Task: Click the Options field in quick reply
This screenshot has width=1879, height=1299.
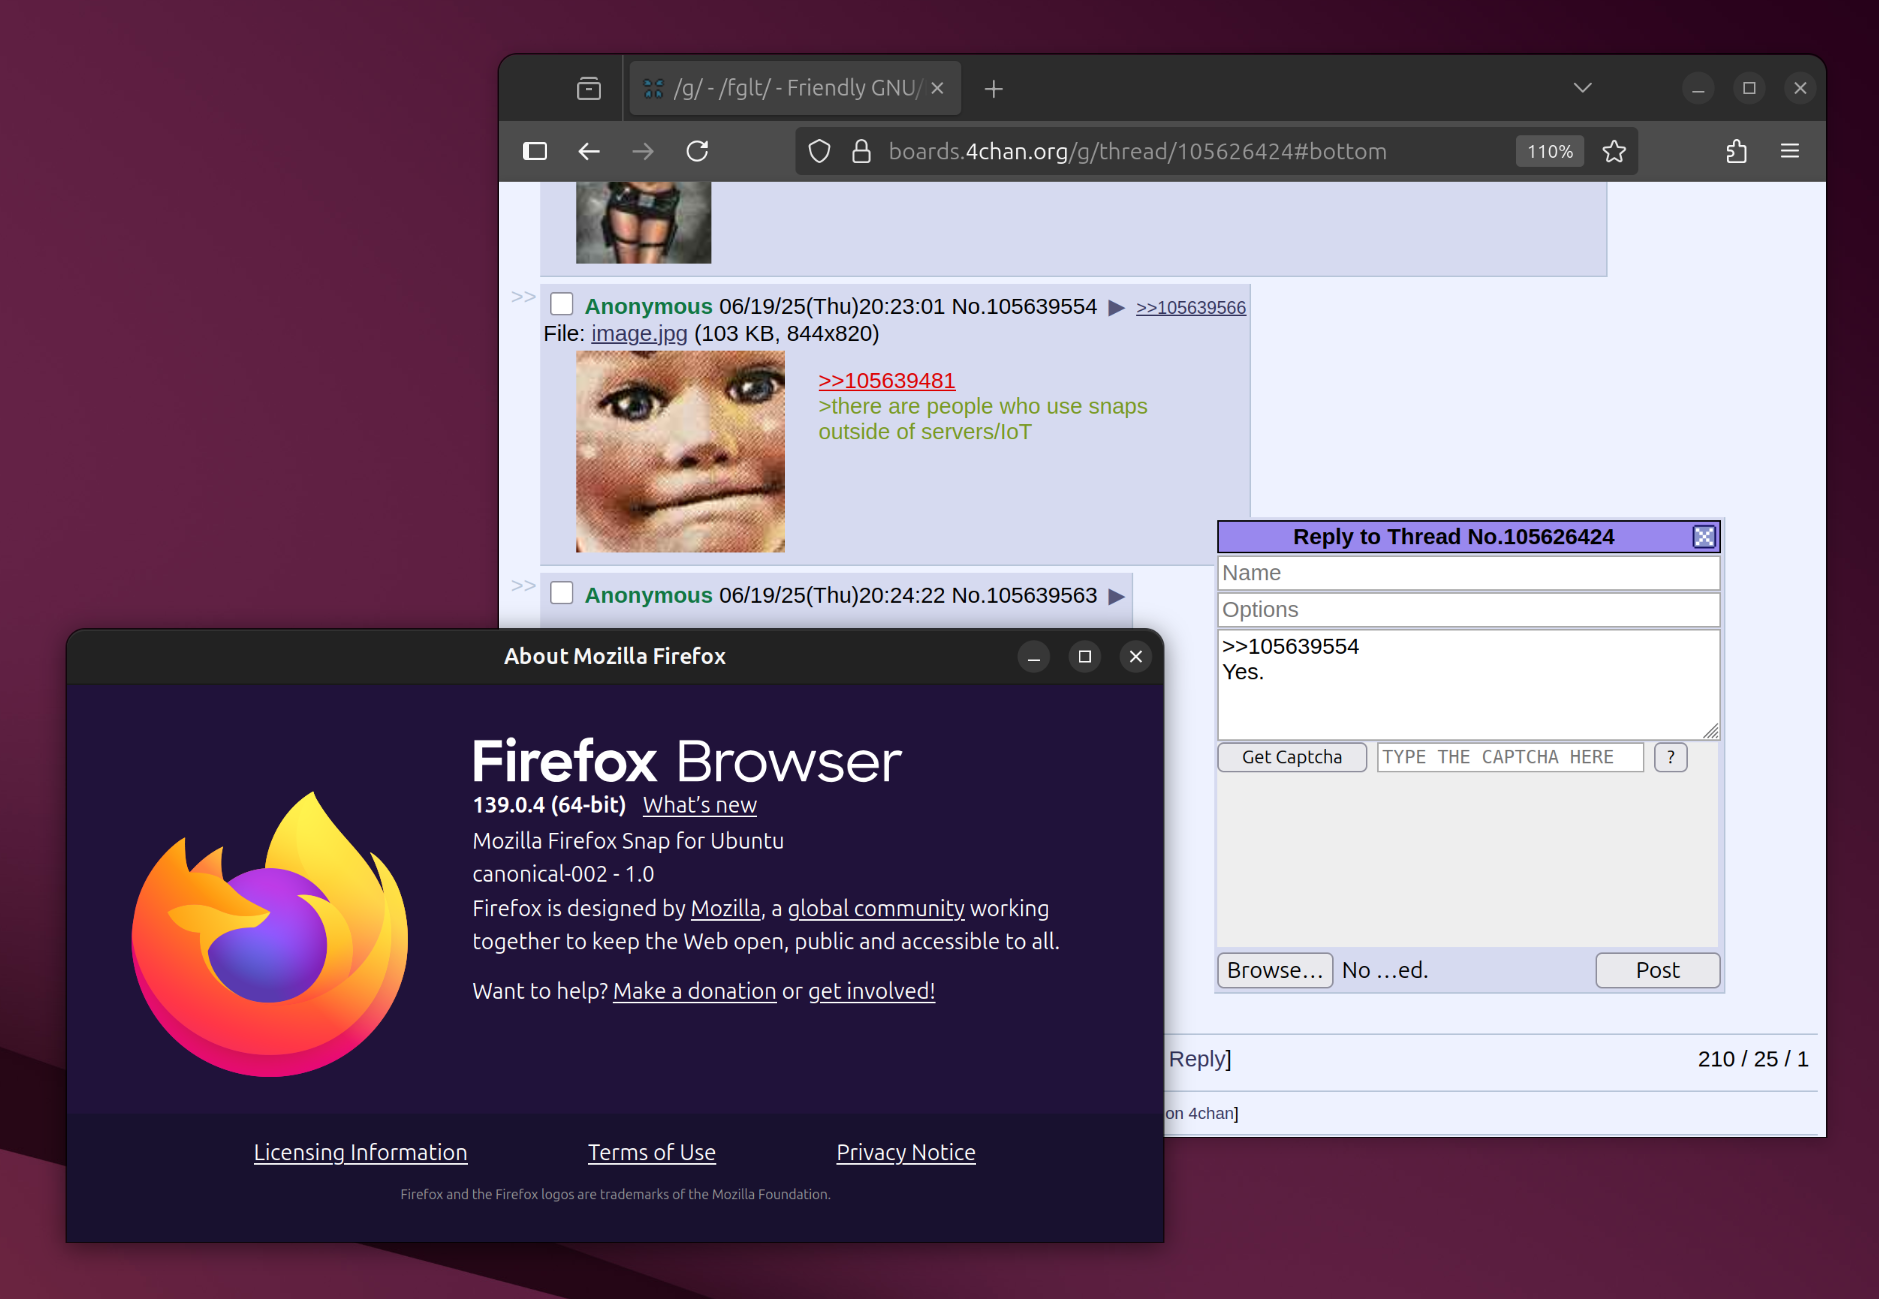Action: tap(1469, 610)
